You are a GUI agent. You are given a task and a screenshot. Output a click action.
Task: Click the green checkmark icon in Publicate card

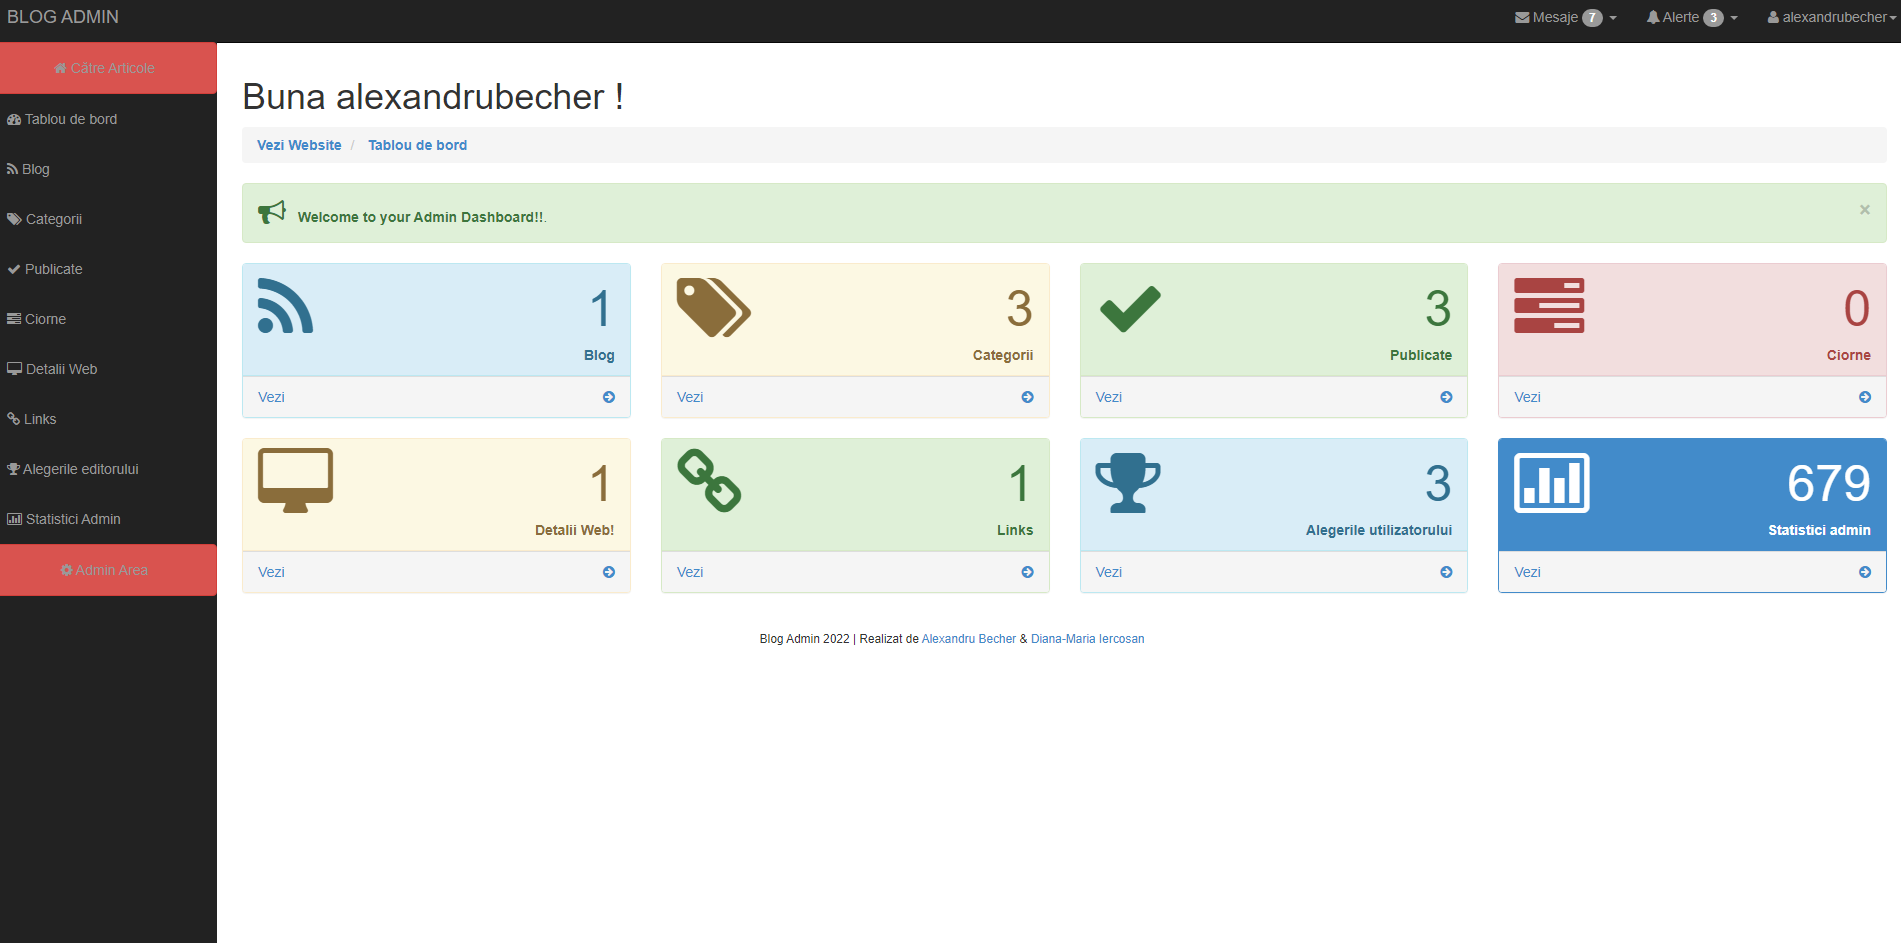click(x=1130, y=308)
